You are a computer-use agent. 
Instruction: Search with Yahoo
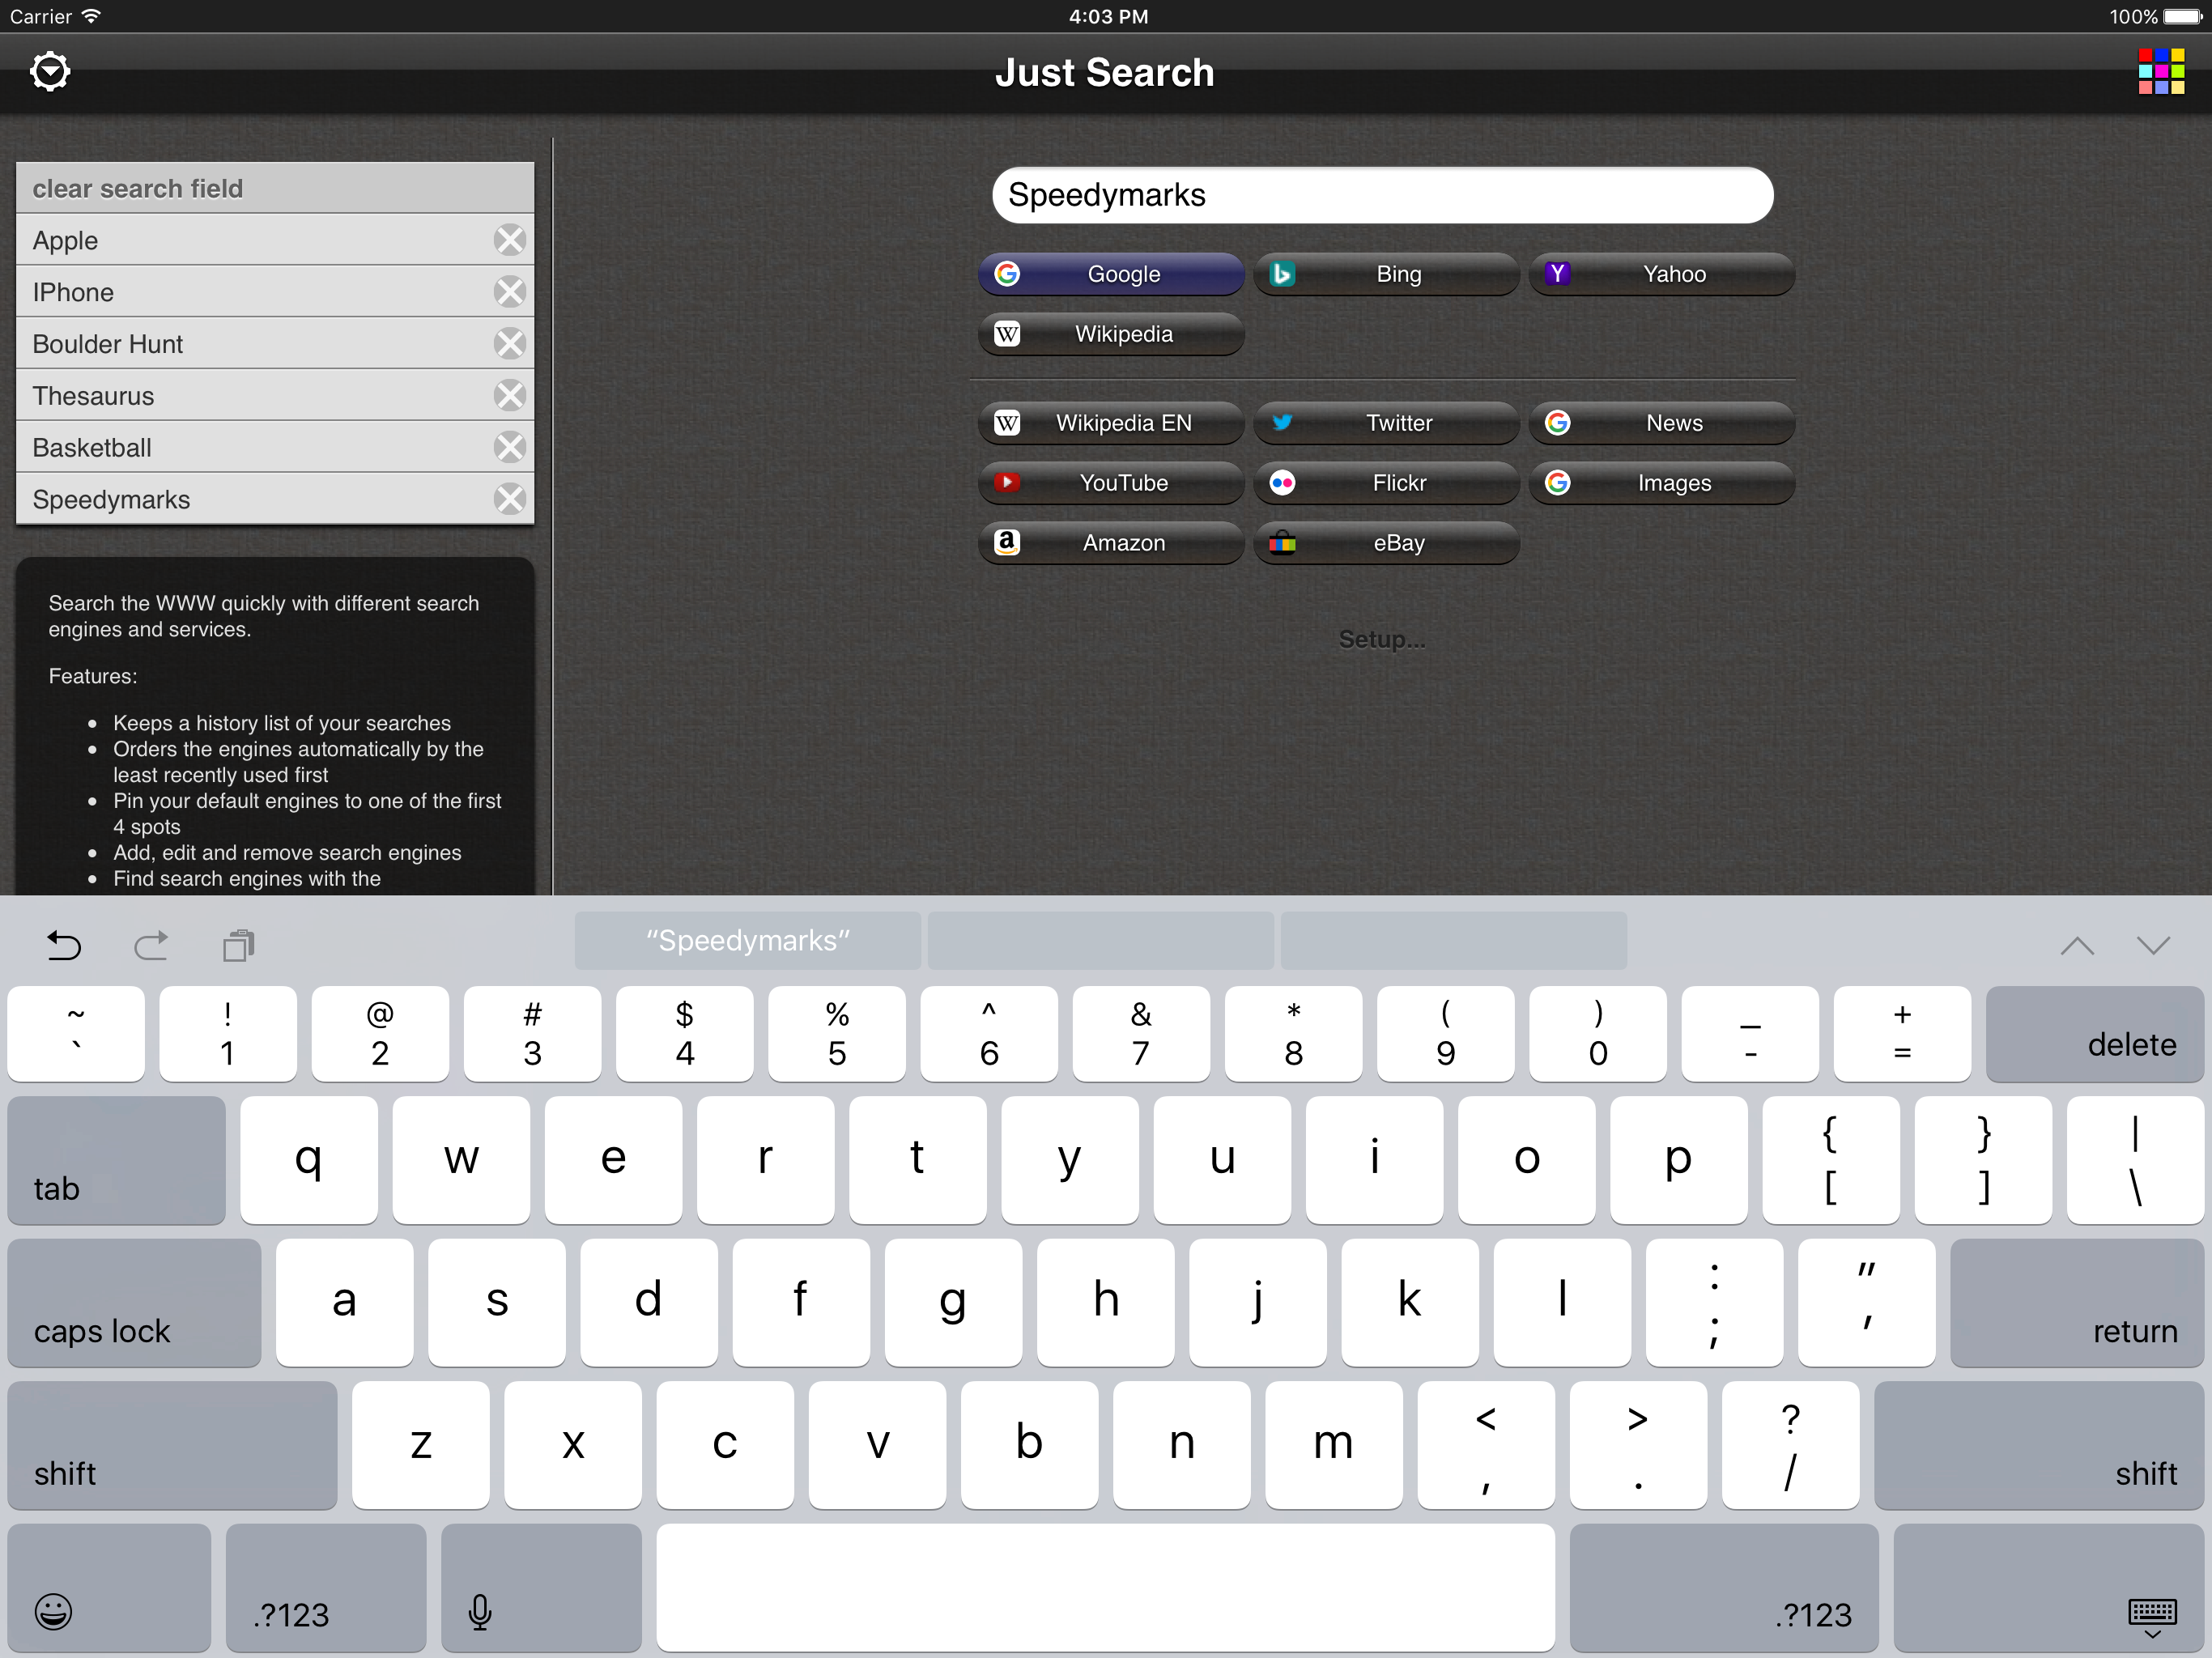pos(1662,274)
